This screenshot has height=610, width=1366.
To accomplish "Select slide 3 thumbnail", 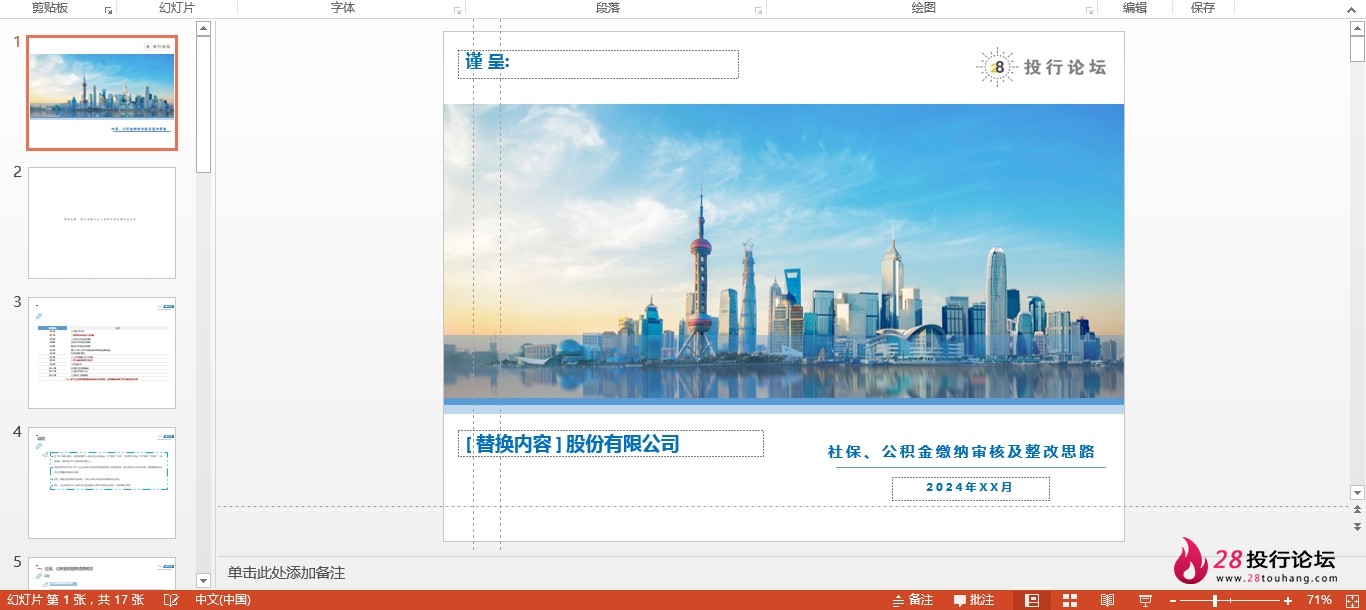I will click(102, 353).
